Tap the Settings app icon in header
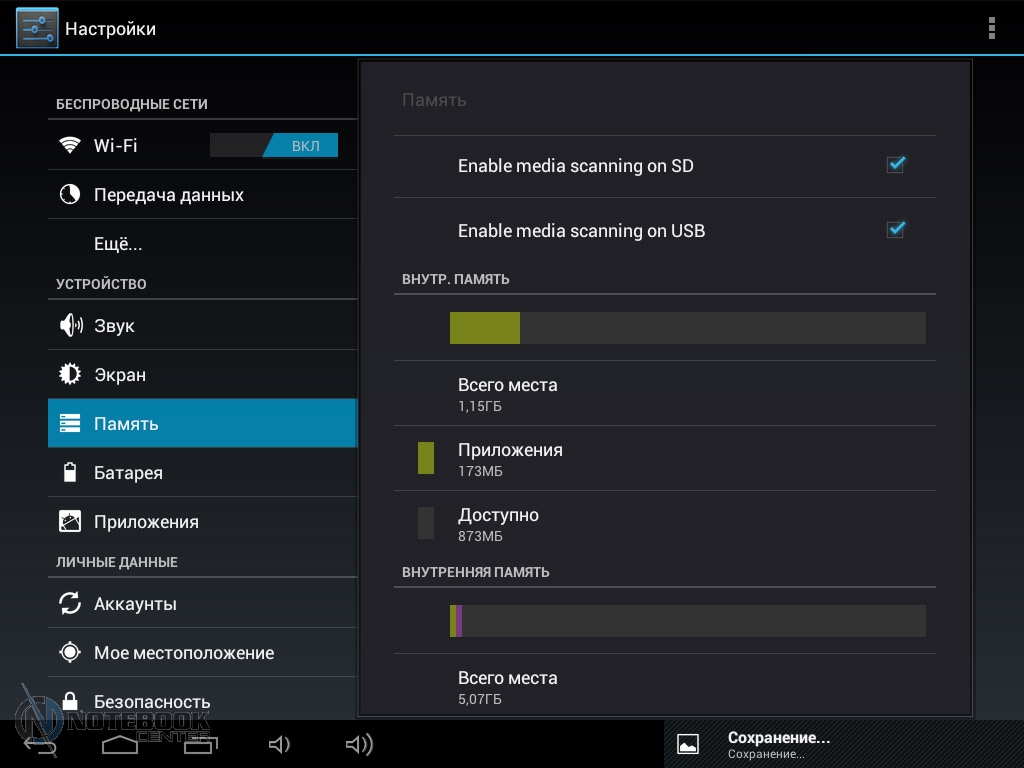This screenshot has width=1024, height=768. [x=37, y=28]
